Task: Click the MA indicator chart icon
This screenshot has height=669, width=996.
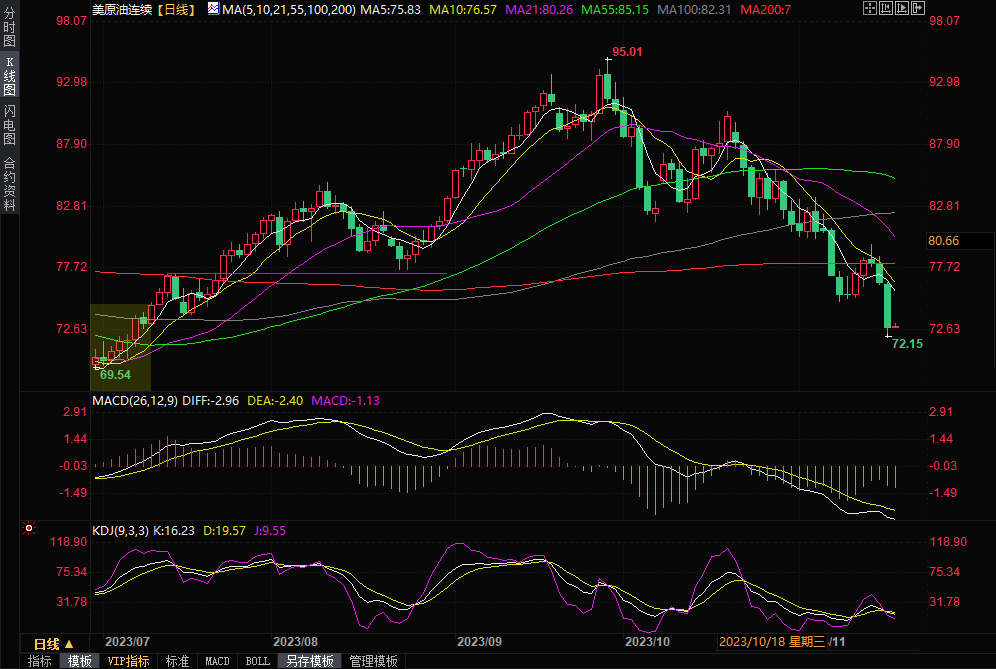Action: (213, 9)
